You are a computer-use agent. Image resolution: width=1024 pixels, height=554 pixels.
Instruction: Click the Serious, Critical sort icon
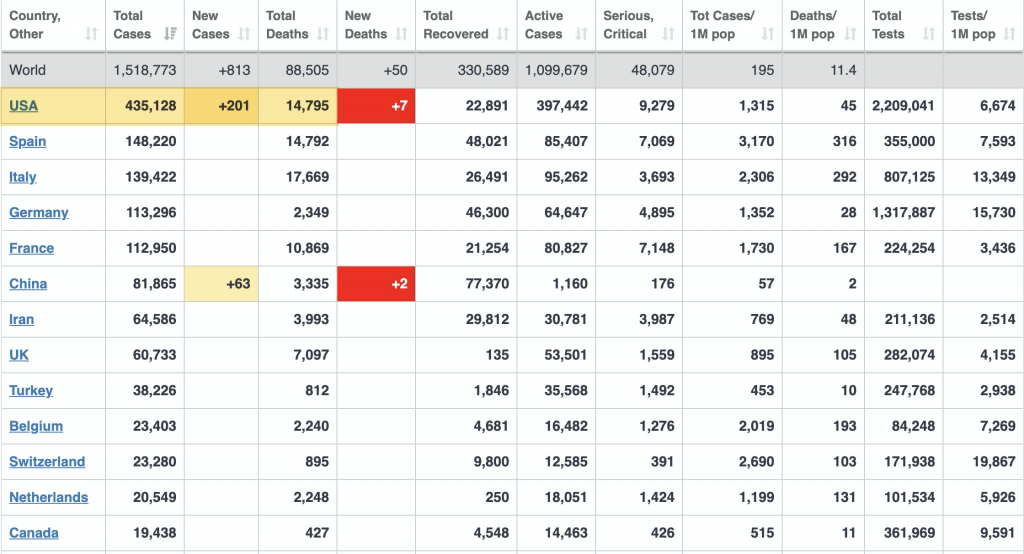[x=667, y=34]
